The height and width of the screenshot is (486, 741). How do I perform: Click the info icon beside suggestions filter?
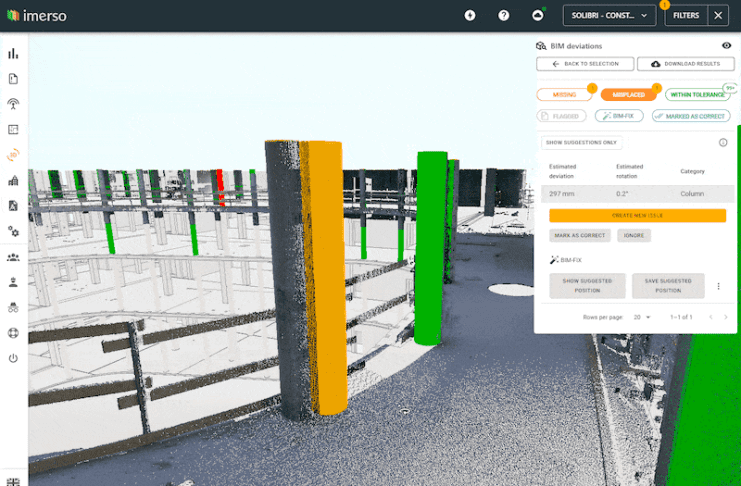coord(722,142)
